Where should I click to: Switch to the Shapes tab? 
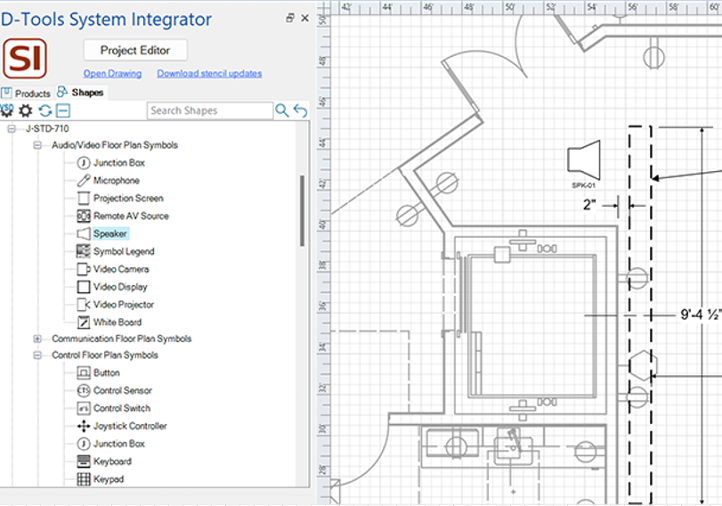click(81, 93)
